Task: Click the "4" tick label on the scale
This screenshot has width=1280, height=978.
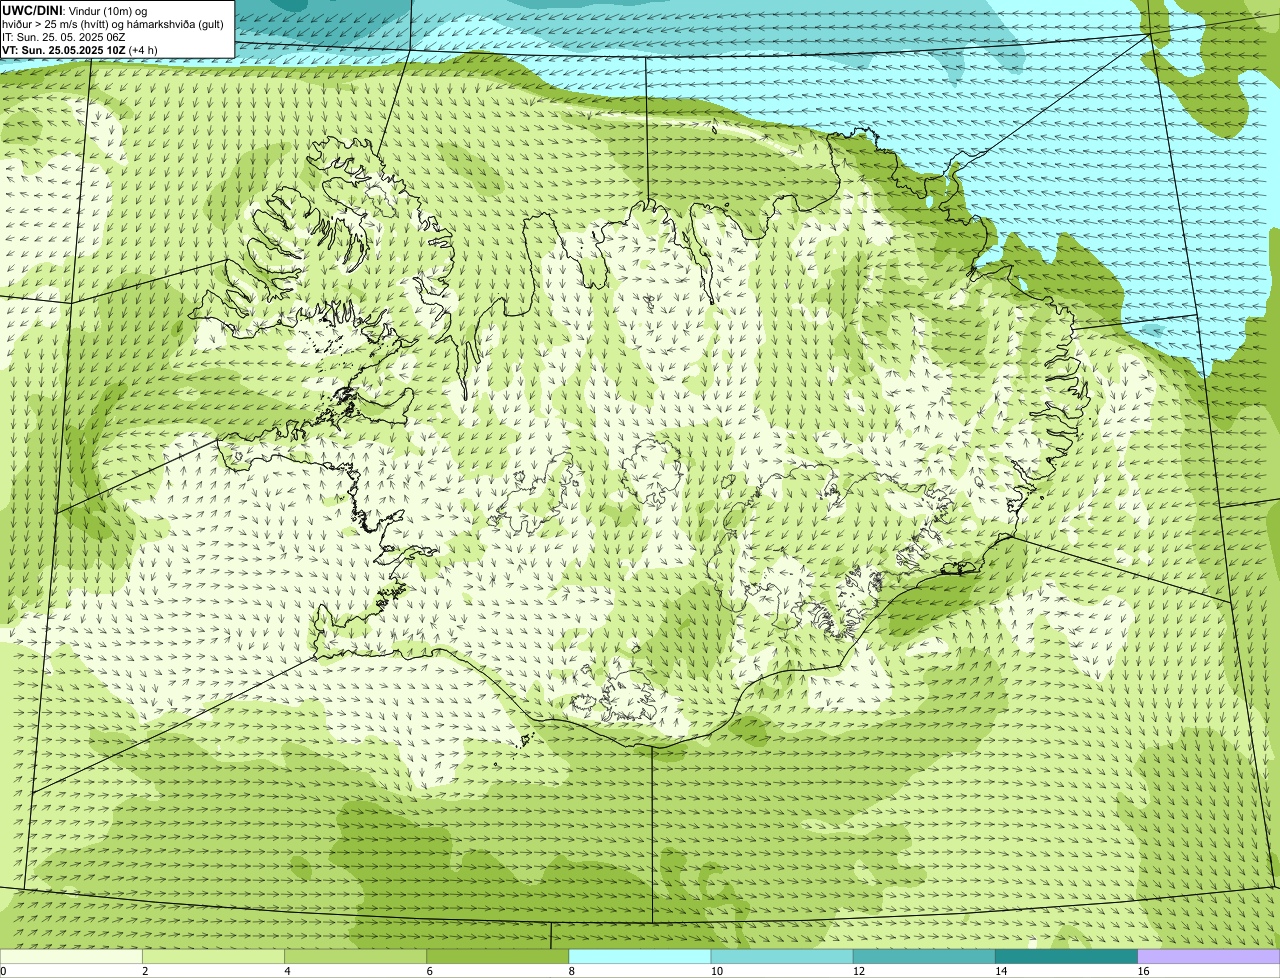Action: pyautogui.click(x=287, y=971)
